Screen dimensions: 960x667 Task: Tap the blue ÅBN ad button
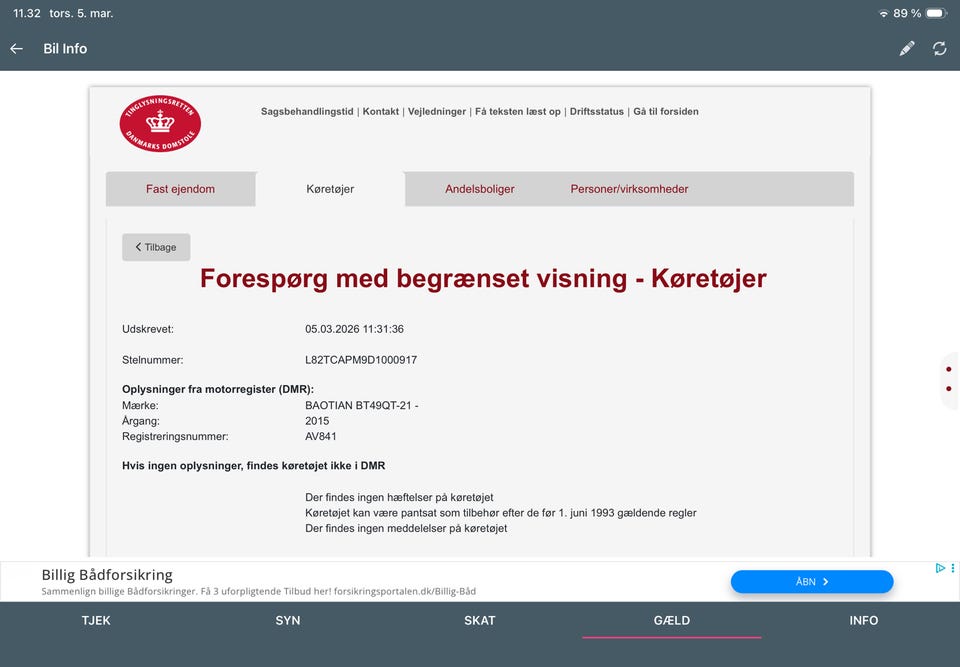tap(812, 581)
